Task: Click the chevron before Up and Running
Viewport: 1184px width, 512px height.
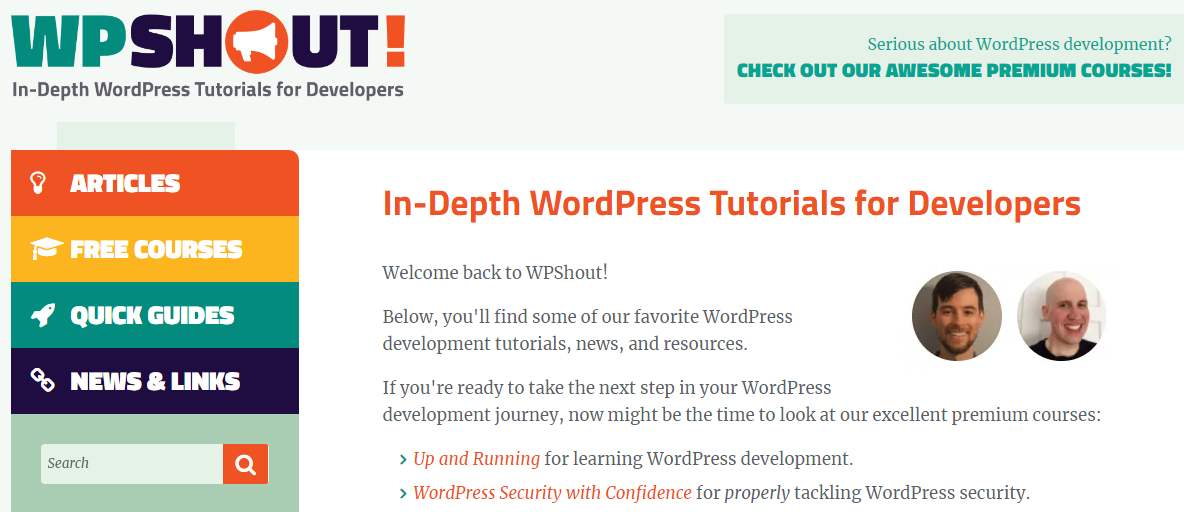Action: (403, 459)
